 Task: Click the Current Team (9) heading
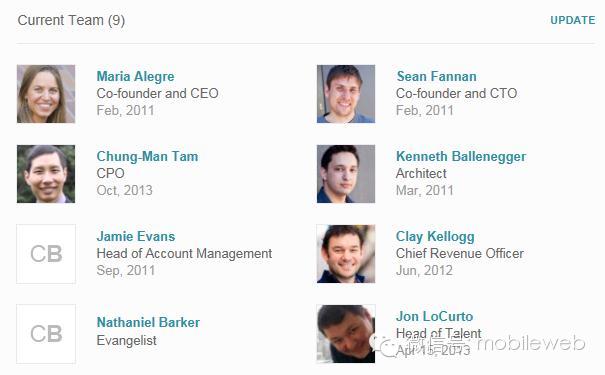(x=71, y=20)
